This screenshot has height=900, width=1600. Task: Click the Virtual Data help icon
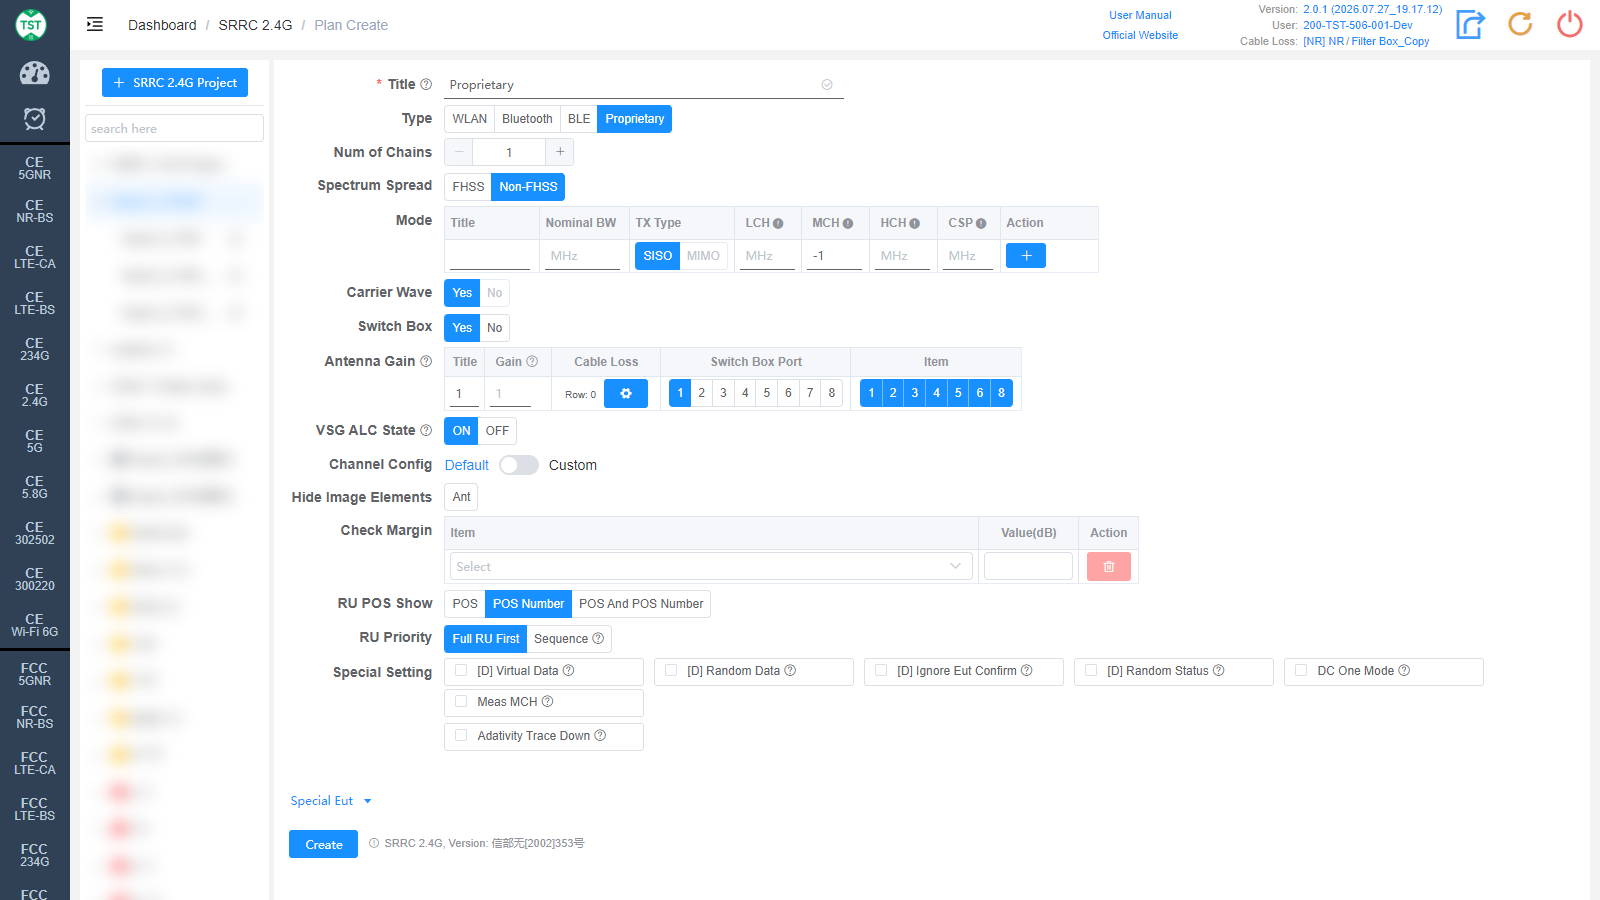(x=568, y=671)
